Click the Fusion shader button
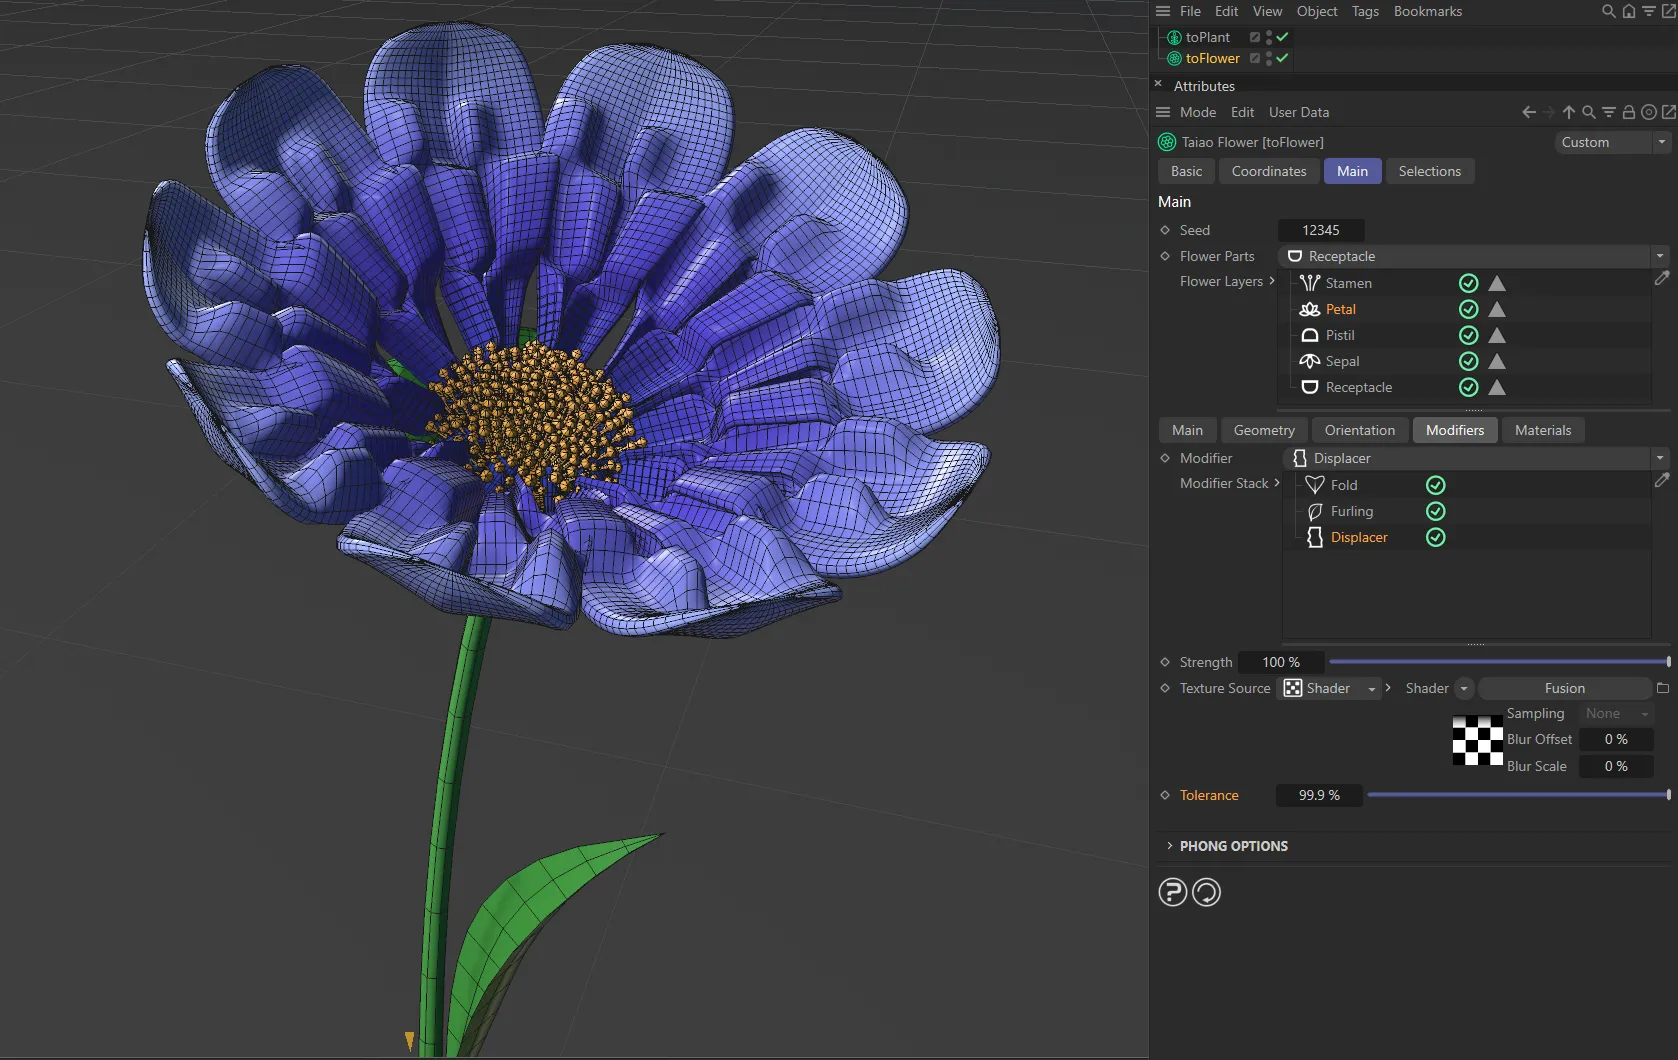Viewport: 1678px width, 1060px height. 1563,688
